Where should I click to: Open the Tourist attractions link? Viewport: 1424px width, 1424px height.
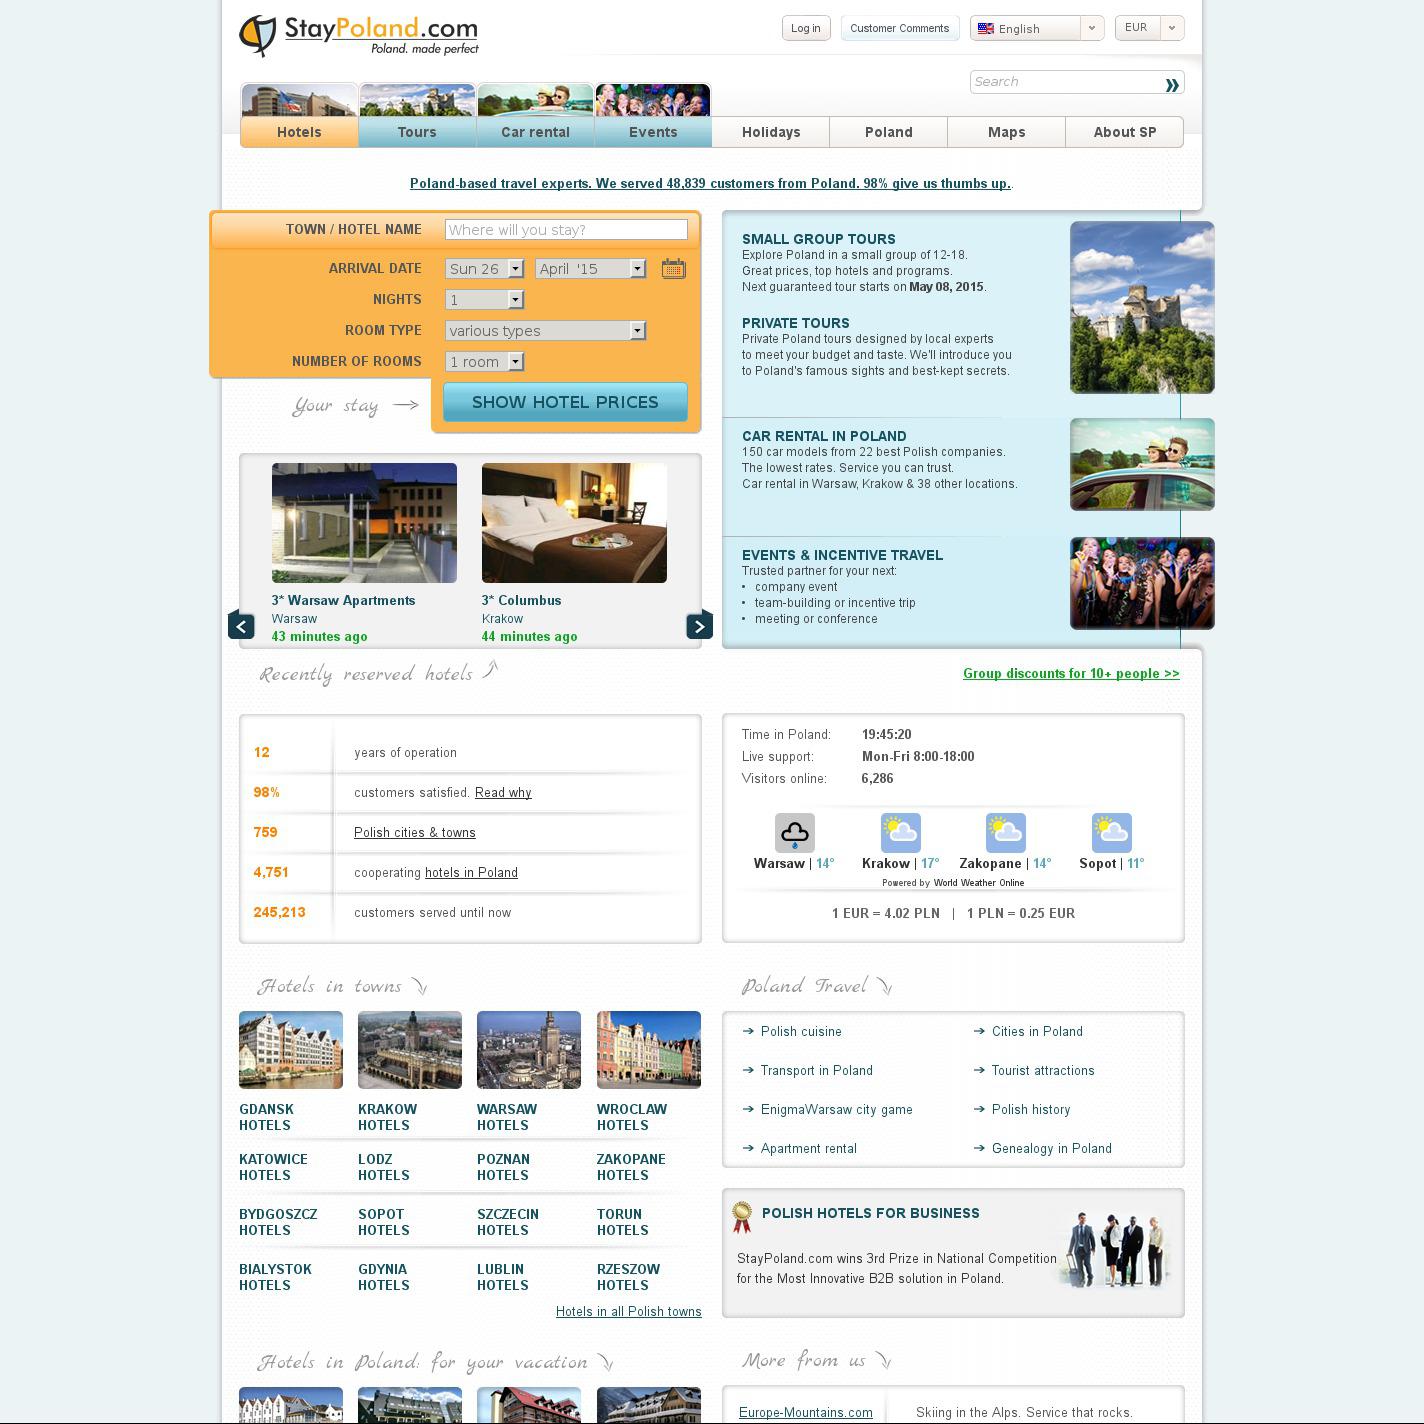(1043, 1070)
